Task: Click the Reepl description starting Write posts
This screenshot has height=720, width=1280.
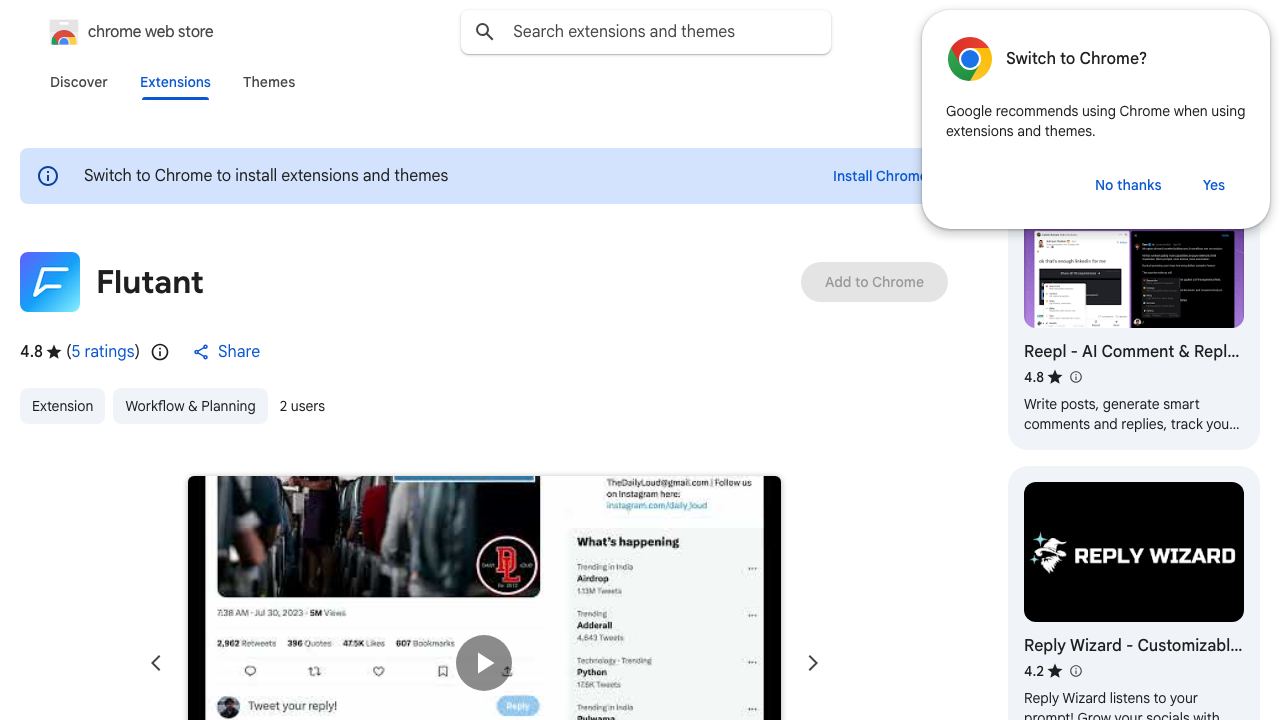Action: pos(1132,414)
